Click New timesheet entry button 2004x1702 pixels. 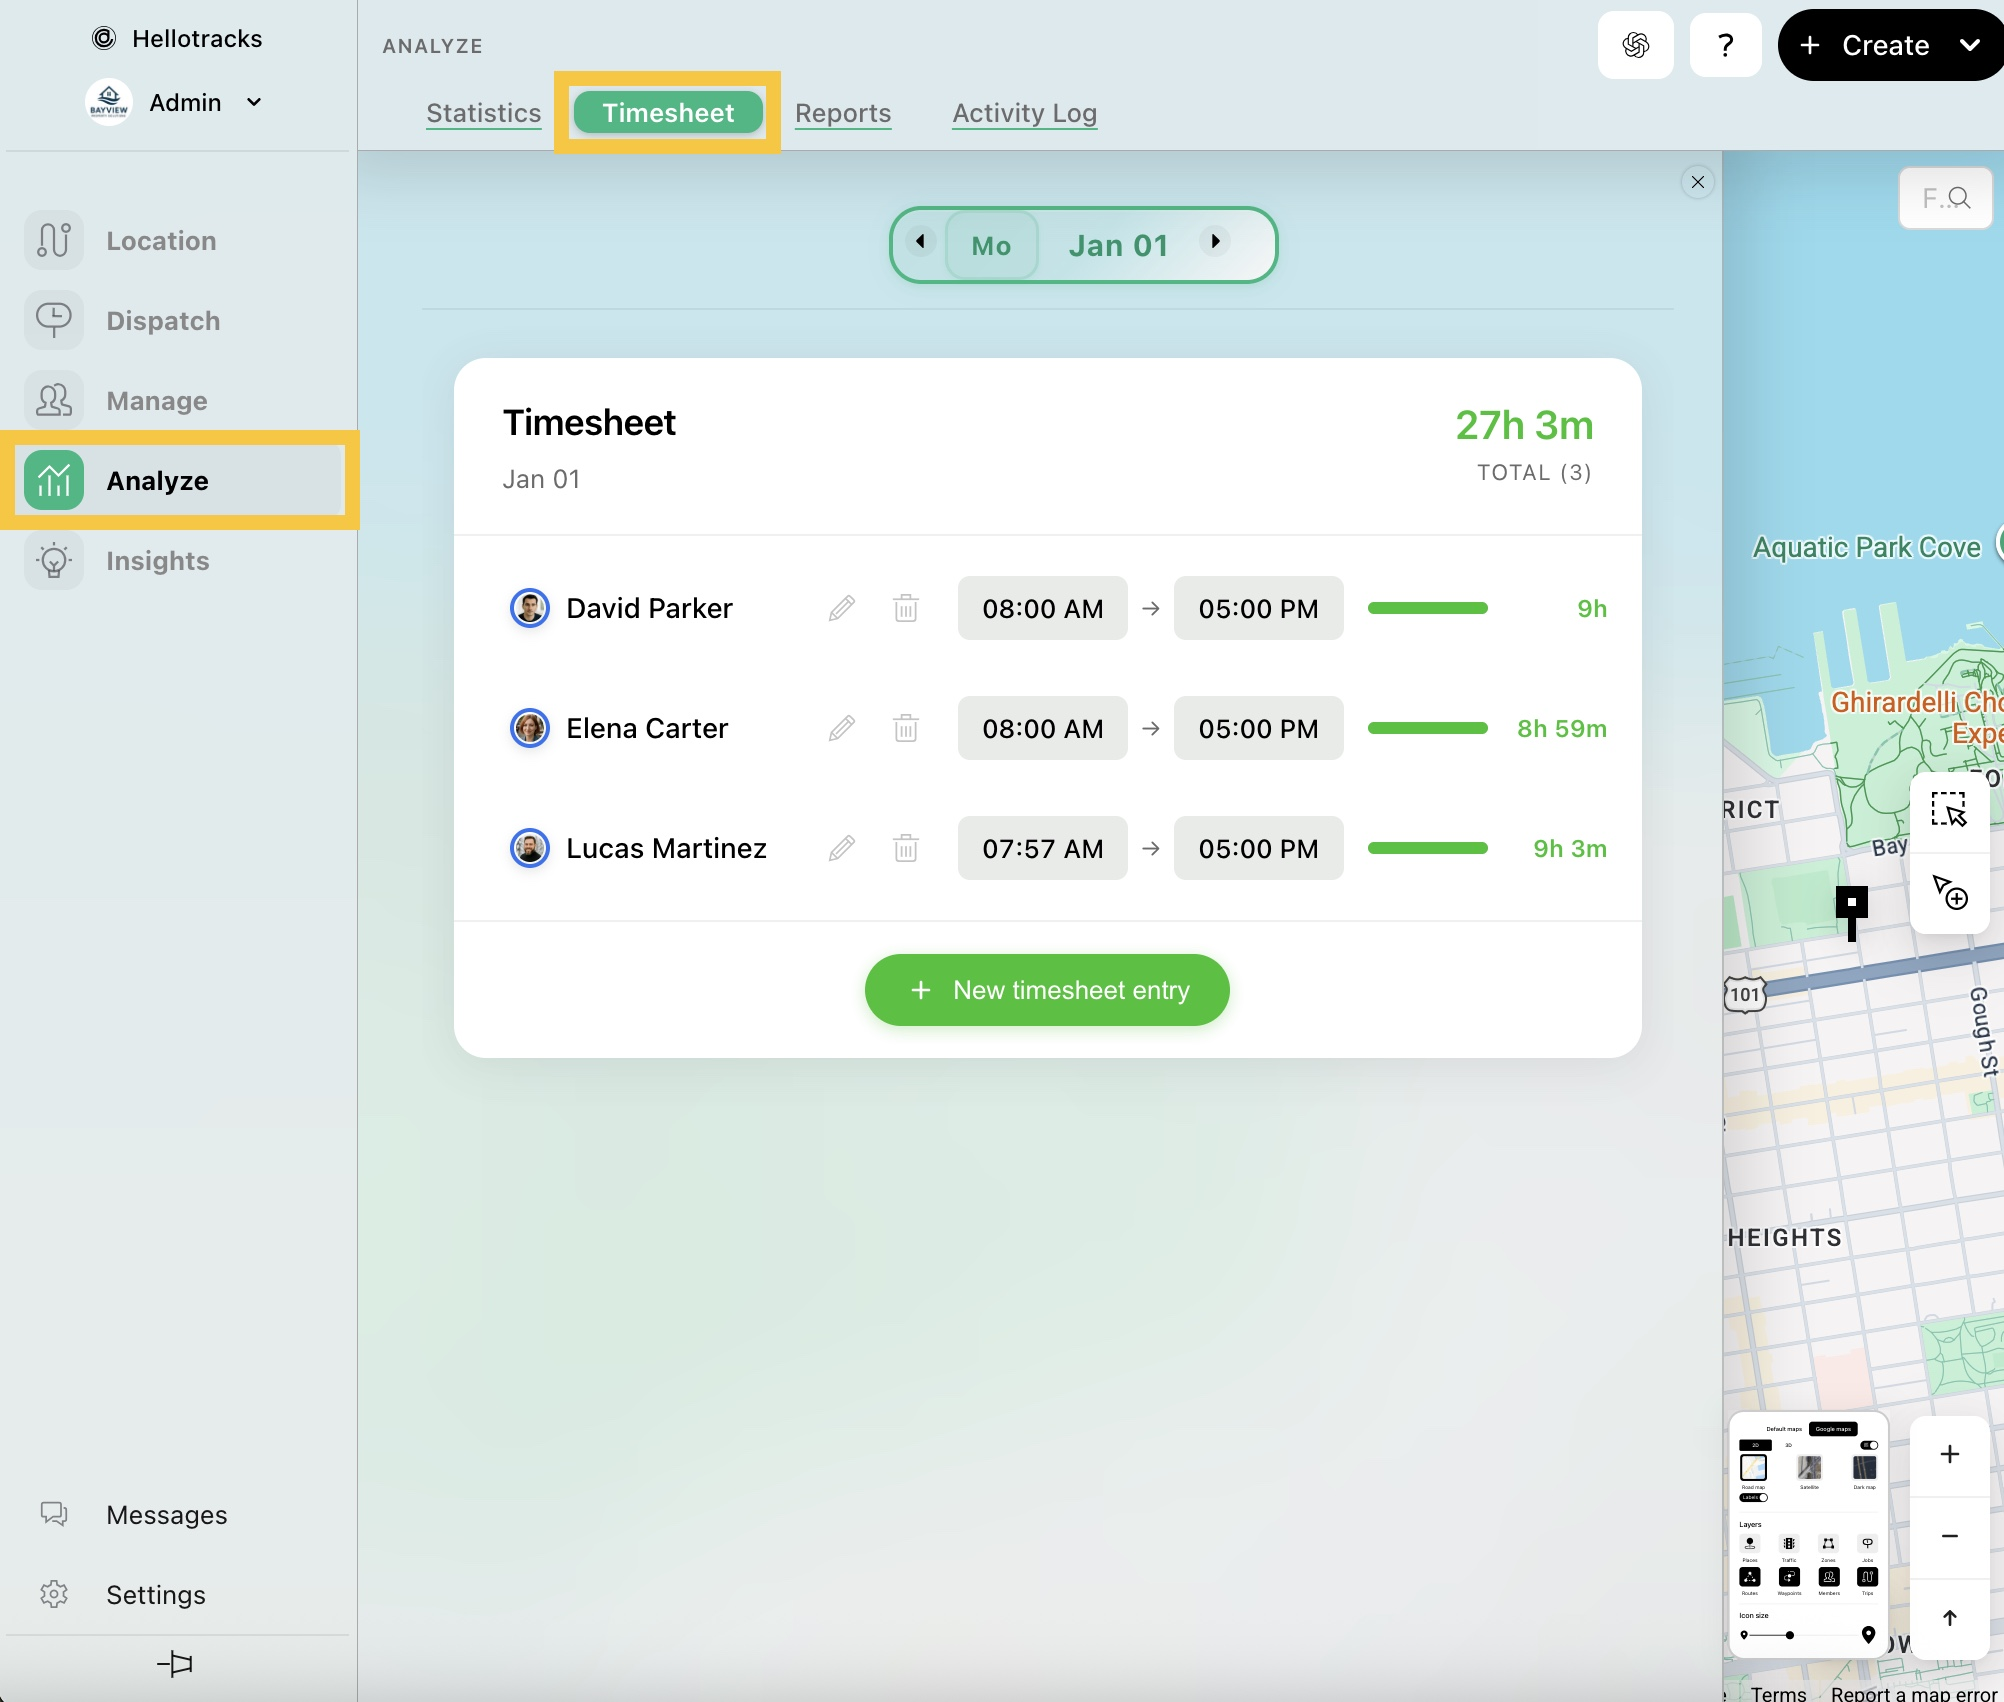(1046, 990)
